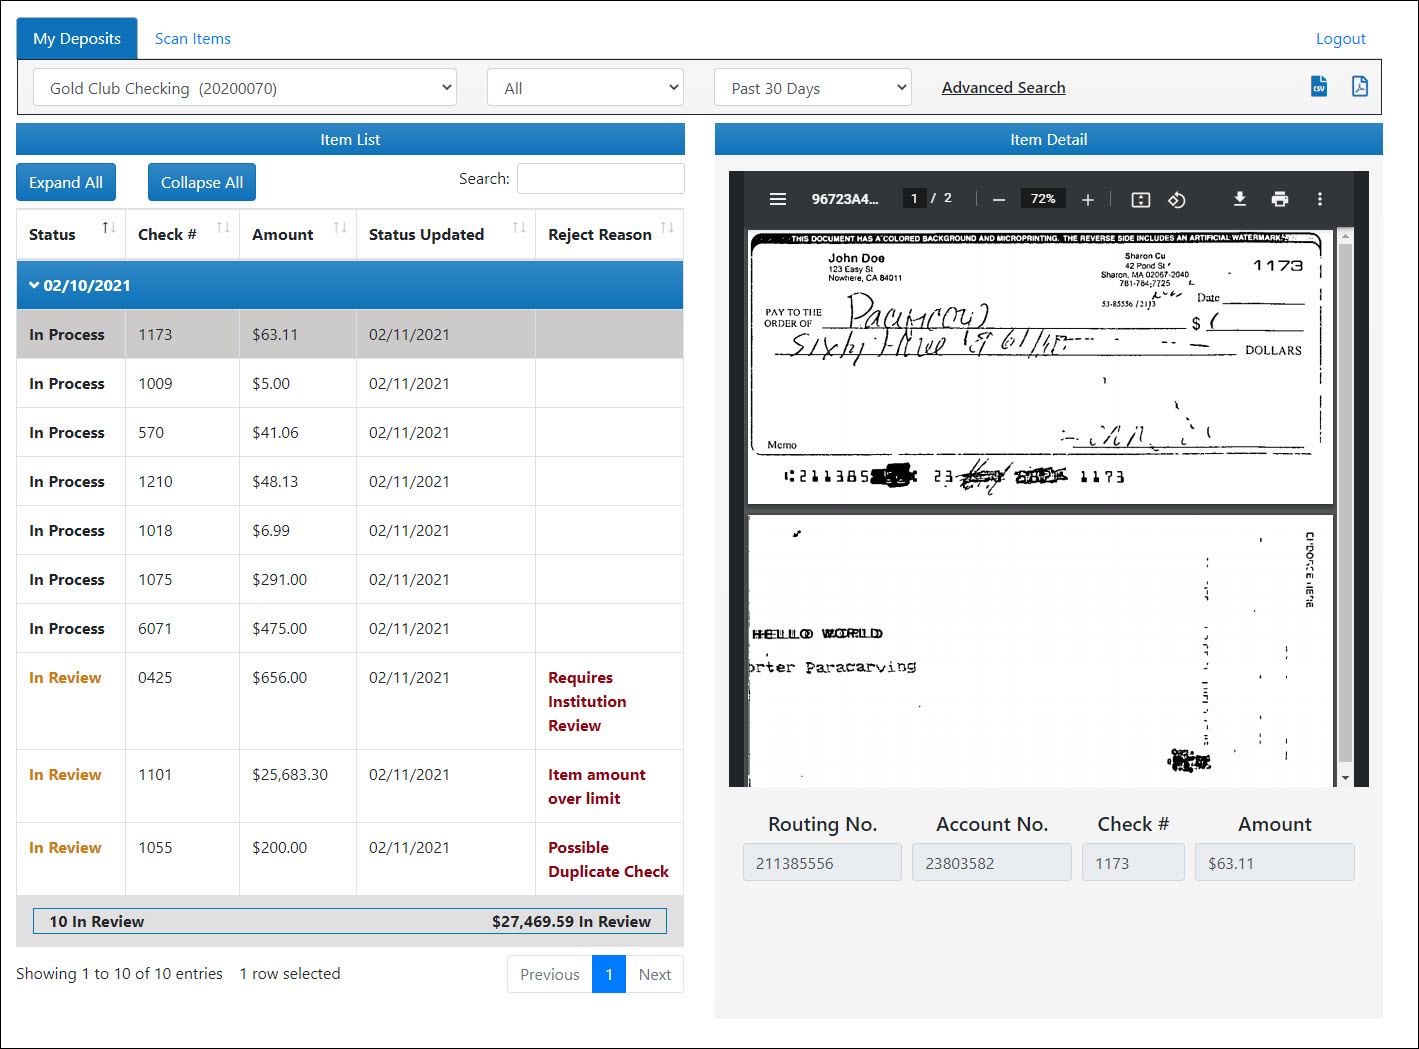Download the check image PDF

coord(1239,199)
